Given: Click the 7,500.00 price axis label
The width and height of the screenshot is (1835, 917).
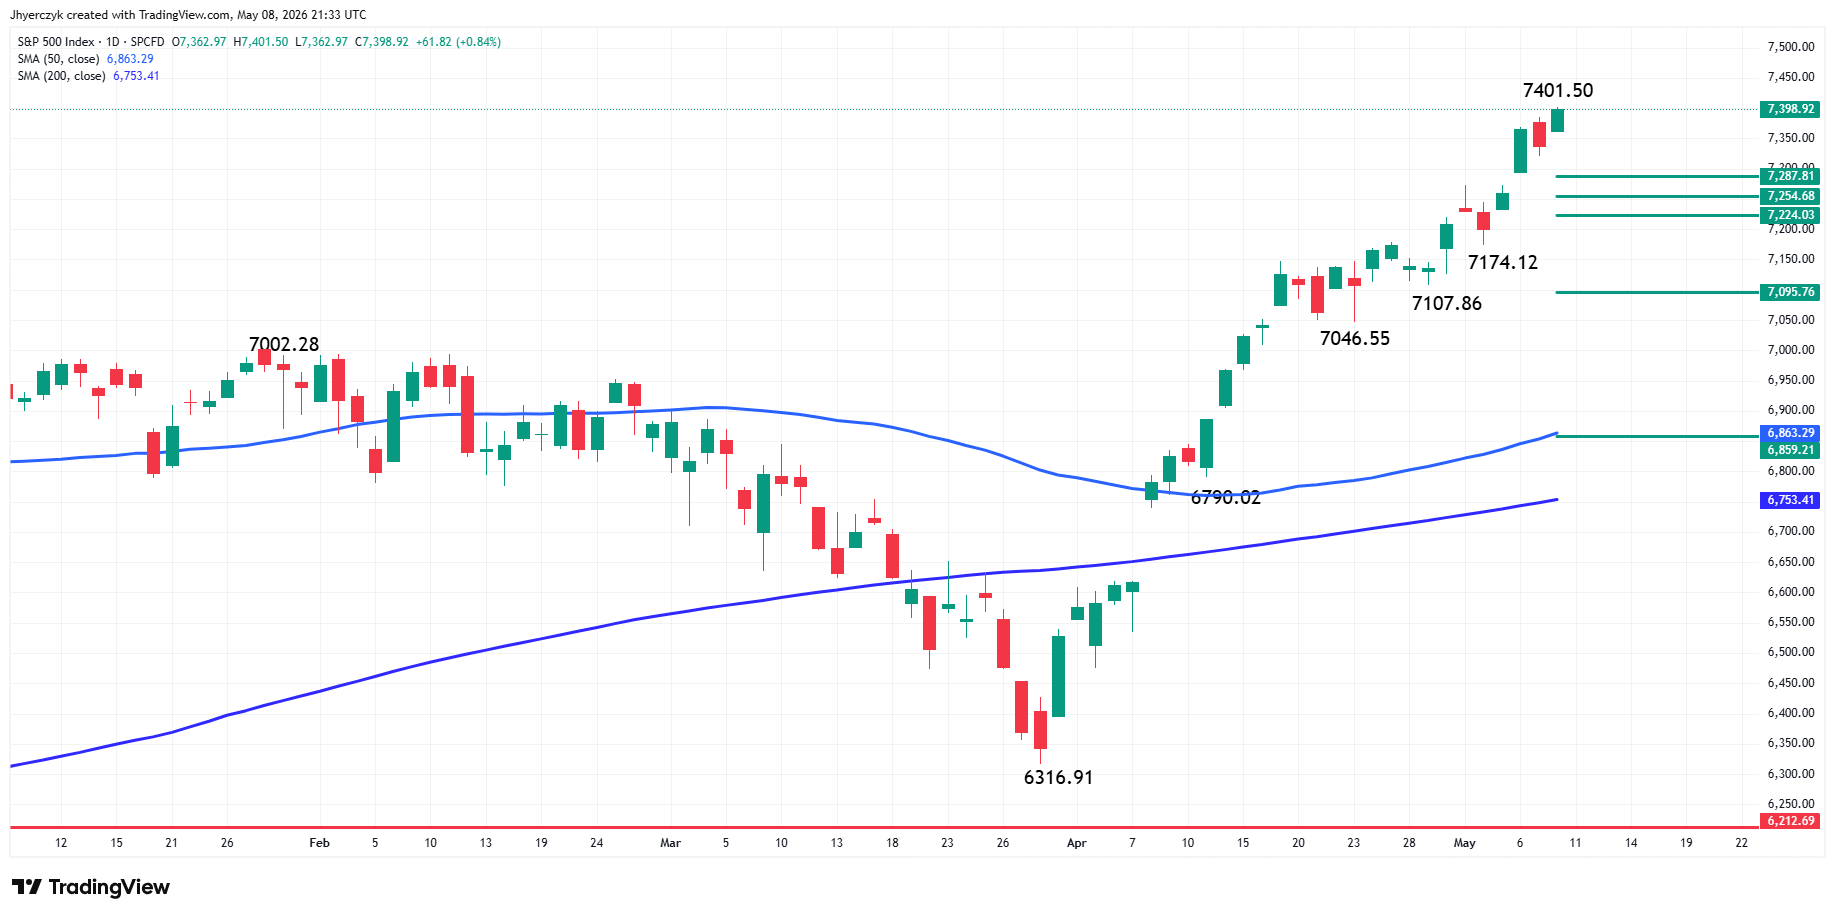Looking at the screenshot, I should tap(1790, 47).
